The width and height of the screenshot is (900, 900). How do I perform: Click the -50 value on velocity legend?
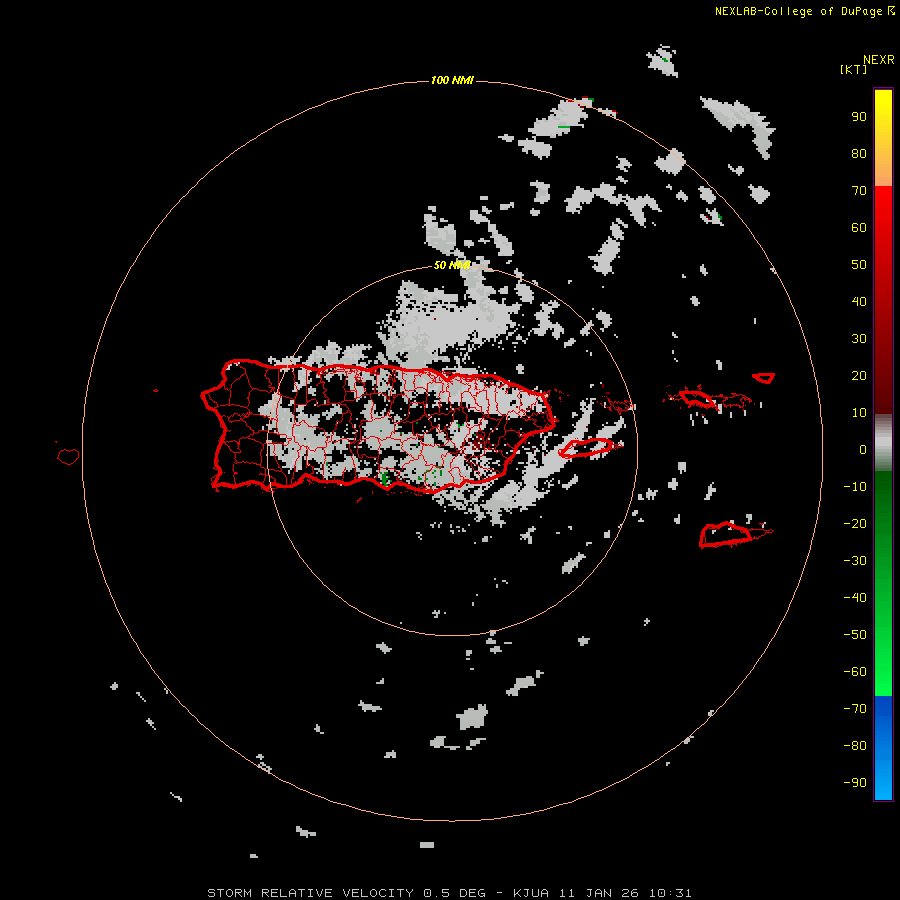(855, 635)
